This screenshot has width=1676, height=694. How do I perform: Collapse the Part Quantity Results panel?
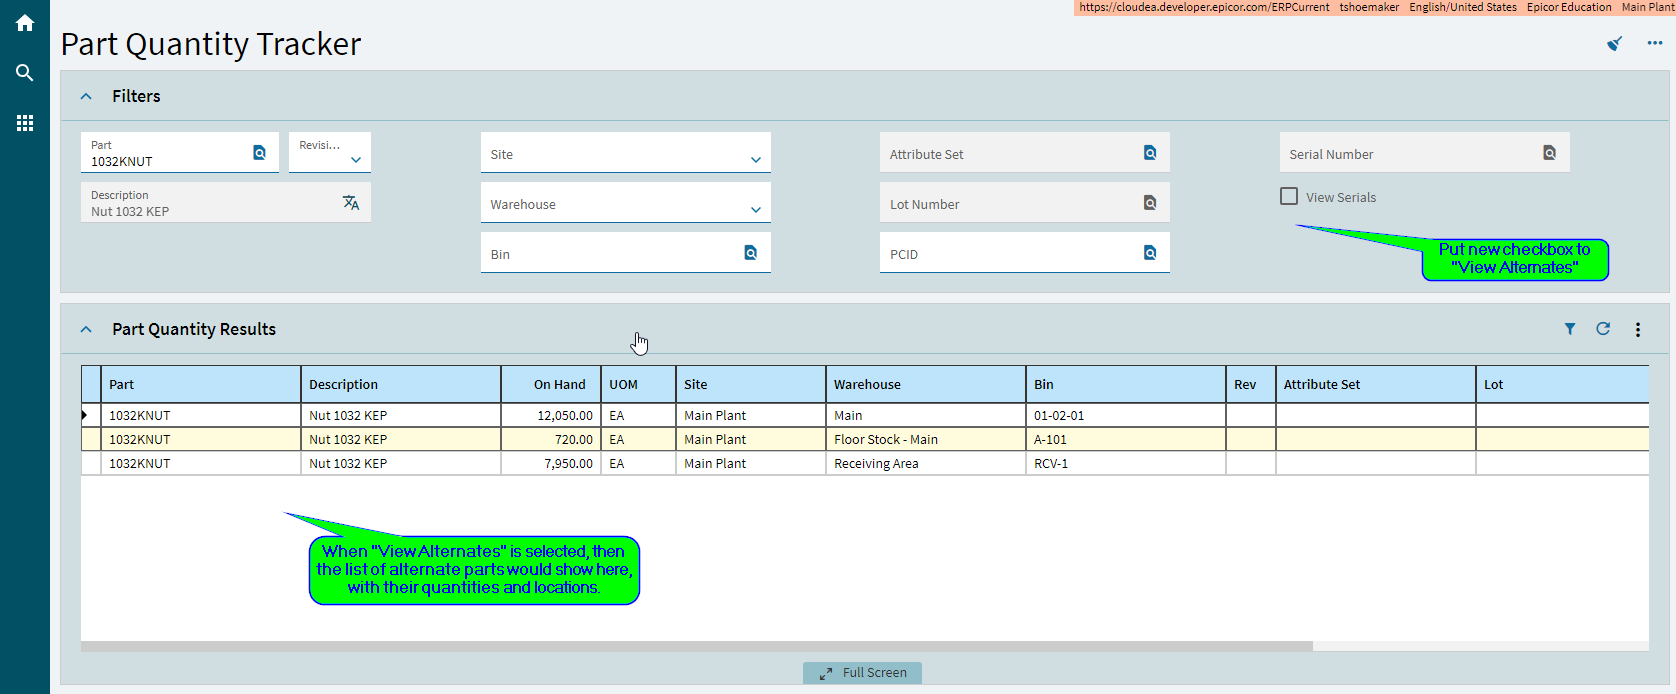point(86,329)
